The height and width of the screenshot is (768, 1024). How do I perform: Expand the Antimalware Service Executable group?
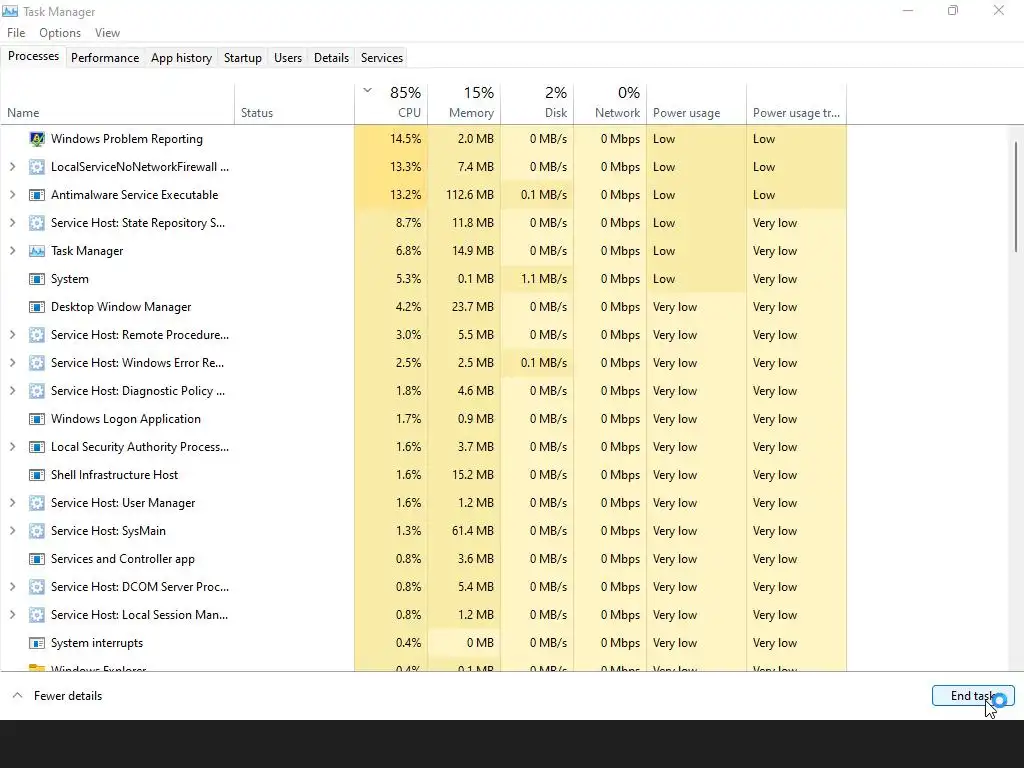coord(12,195)
